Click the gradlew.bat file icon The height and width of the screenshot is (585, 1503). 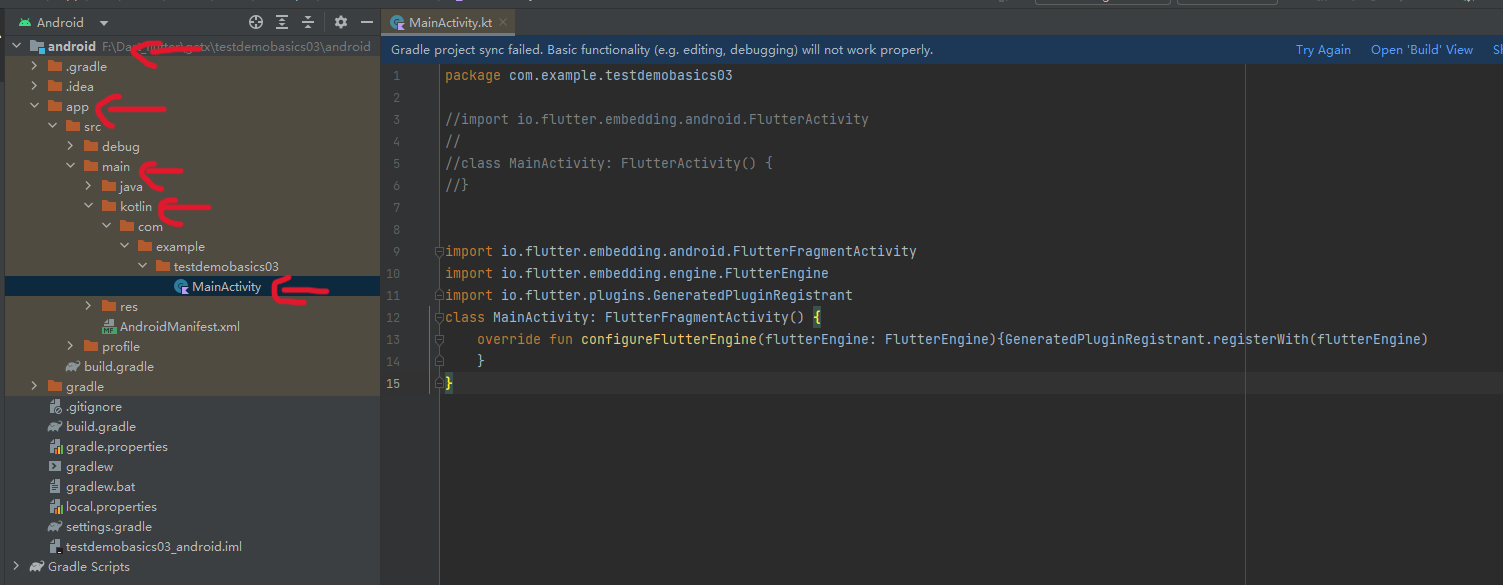pos(56,486)
